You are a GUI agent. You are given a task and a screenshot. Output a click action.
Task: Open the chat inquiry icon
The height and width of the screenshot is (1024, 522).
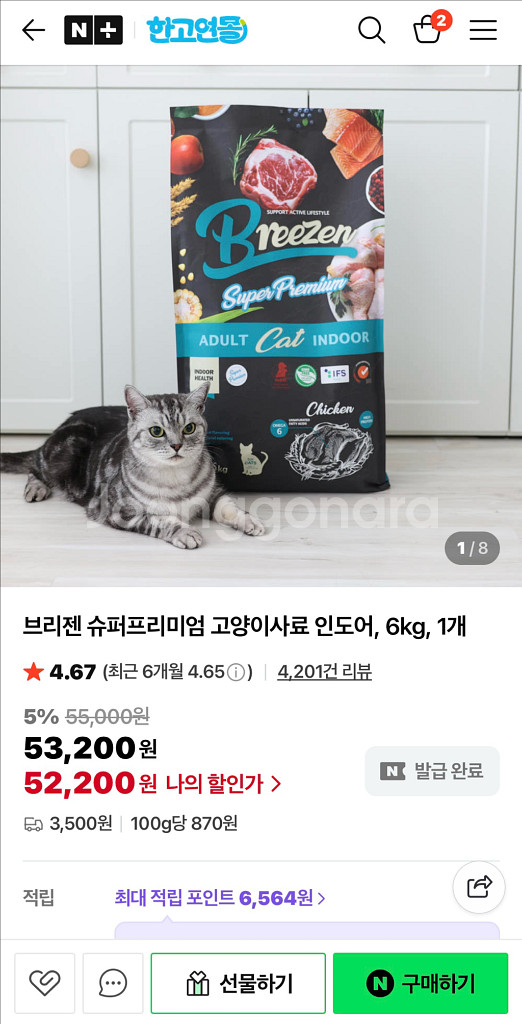(x=113, y=983)
